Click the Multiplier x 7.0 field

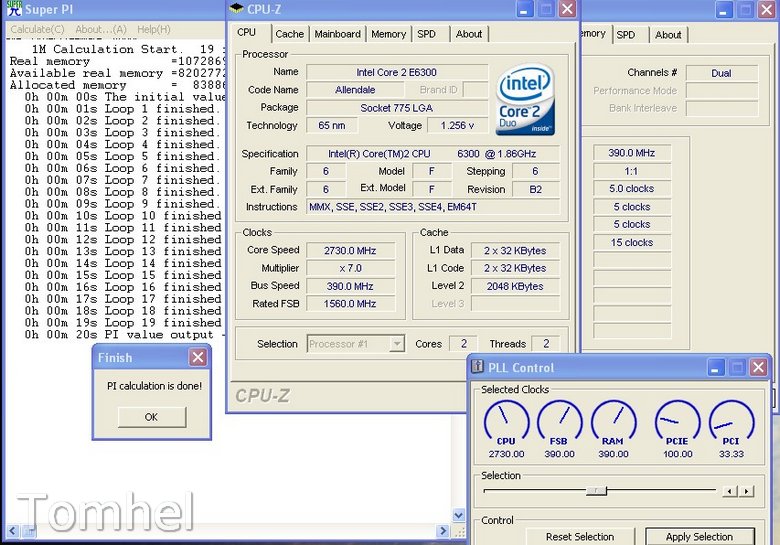[350, 269]
